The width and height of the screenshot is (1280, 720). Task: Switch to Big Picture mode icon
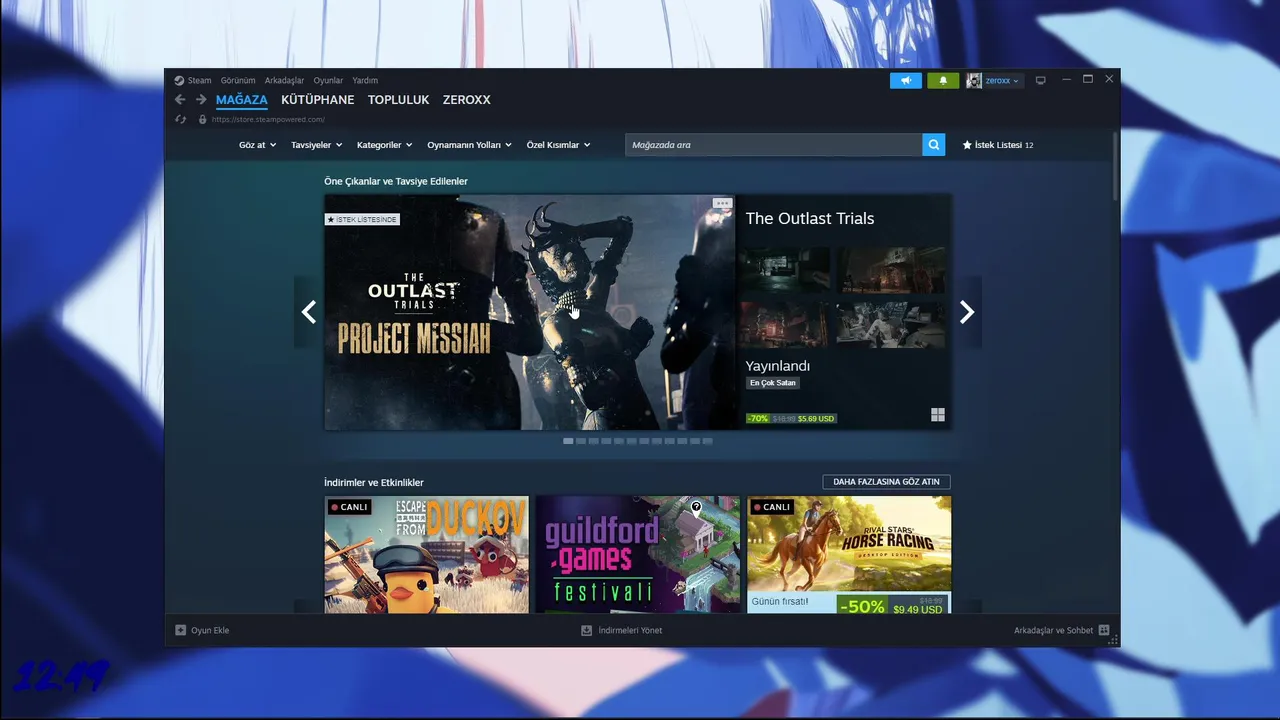[x=1040, y=80]
